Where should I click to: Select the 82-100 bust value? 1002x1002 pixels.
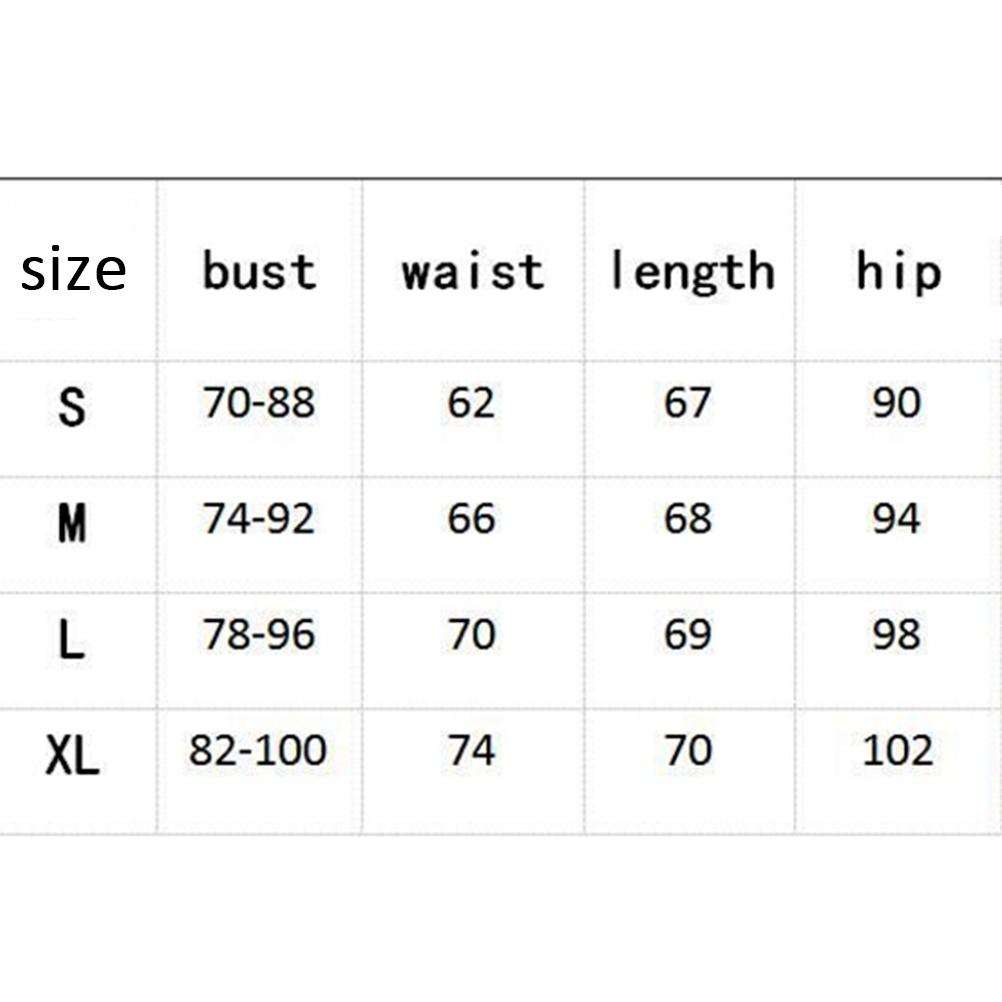point(258,751)
